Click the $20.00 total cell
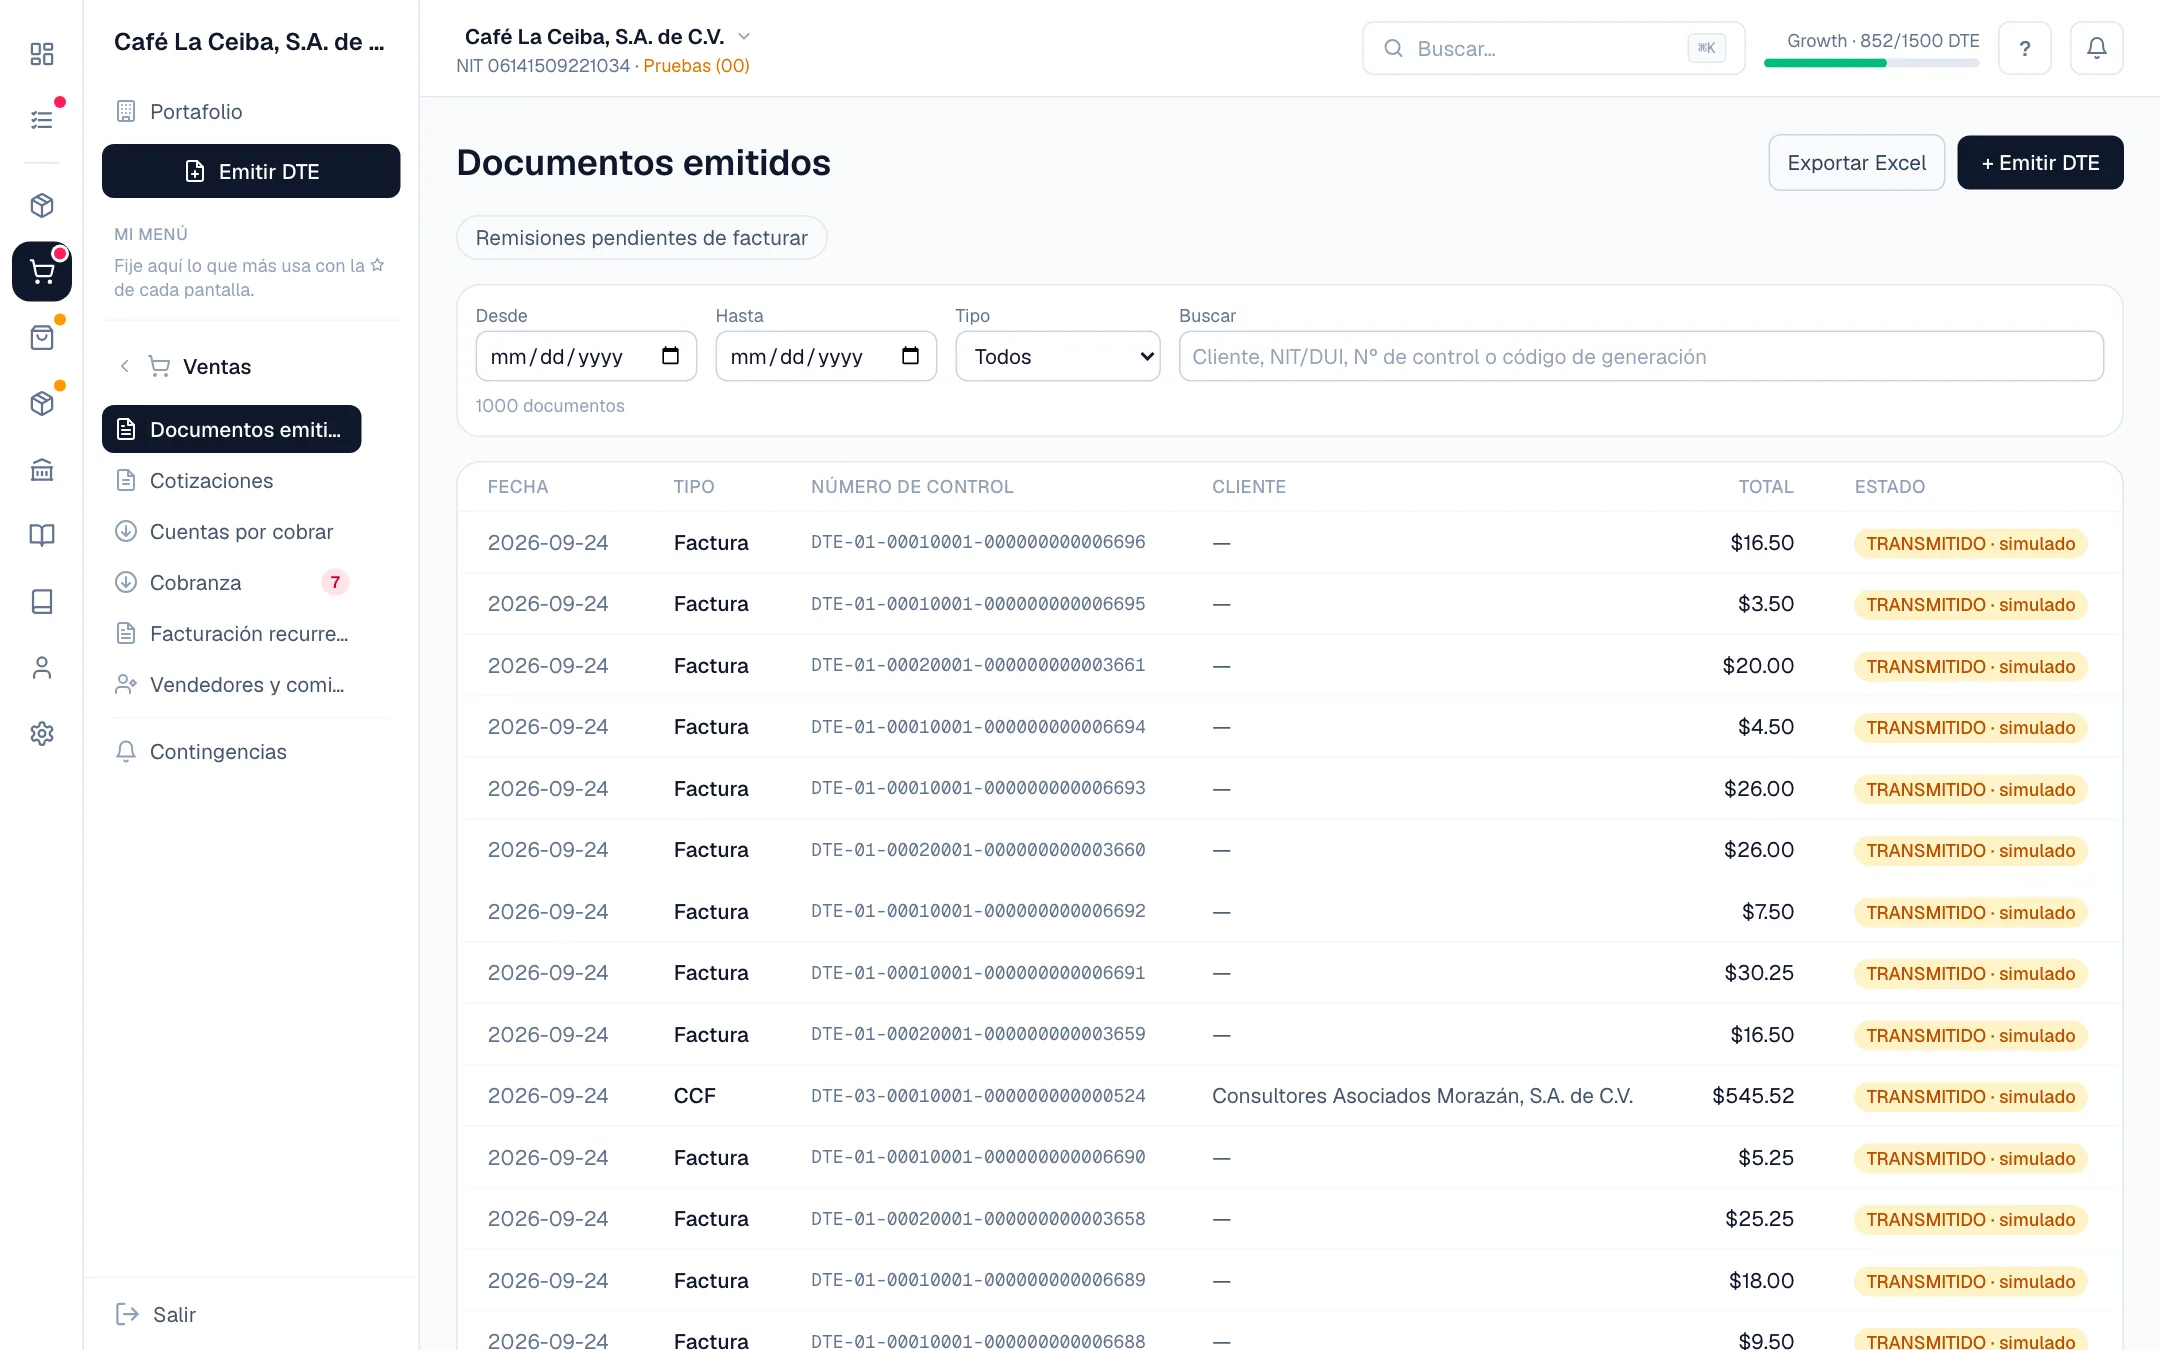Viewport: 2160px width, 1350px height. click(x=1758, y=665)
